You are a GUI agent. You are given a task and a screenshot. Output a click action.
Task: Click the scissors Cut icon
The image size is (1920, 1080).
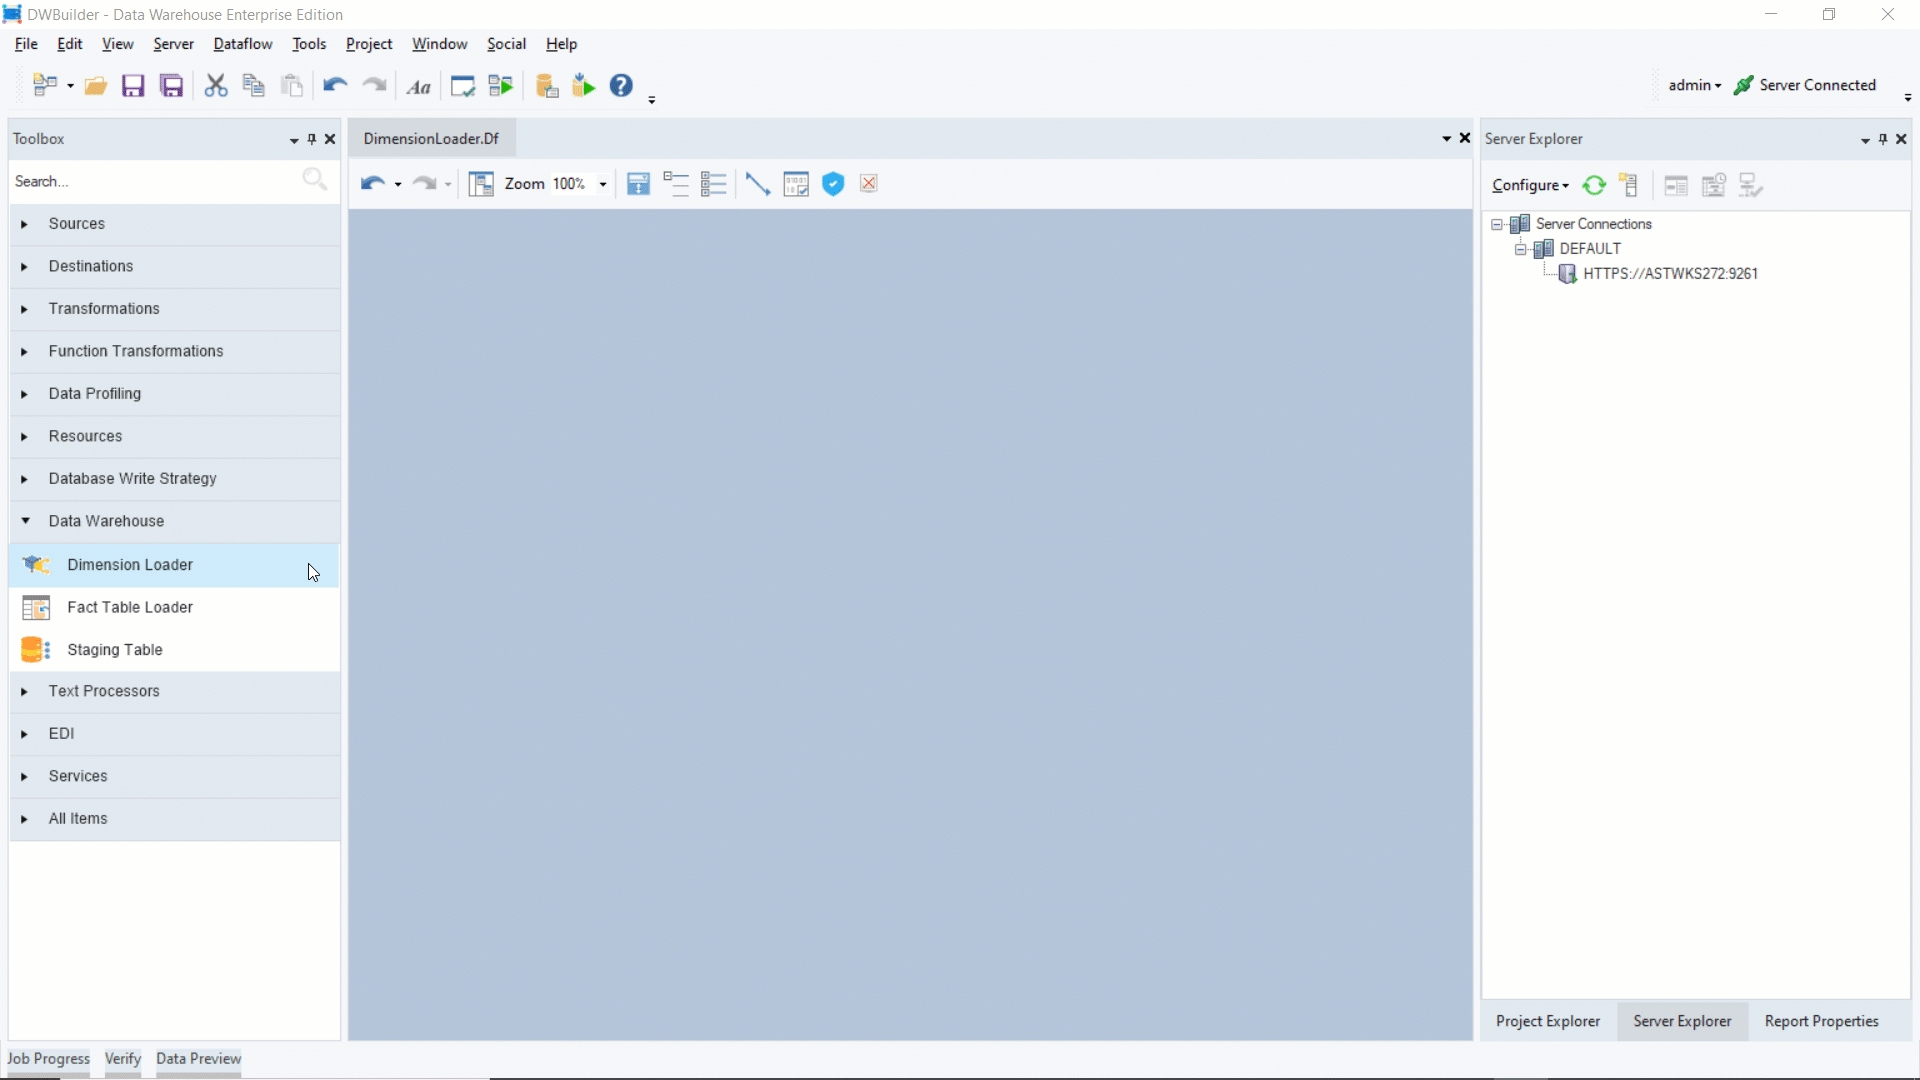point(215,86)
